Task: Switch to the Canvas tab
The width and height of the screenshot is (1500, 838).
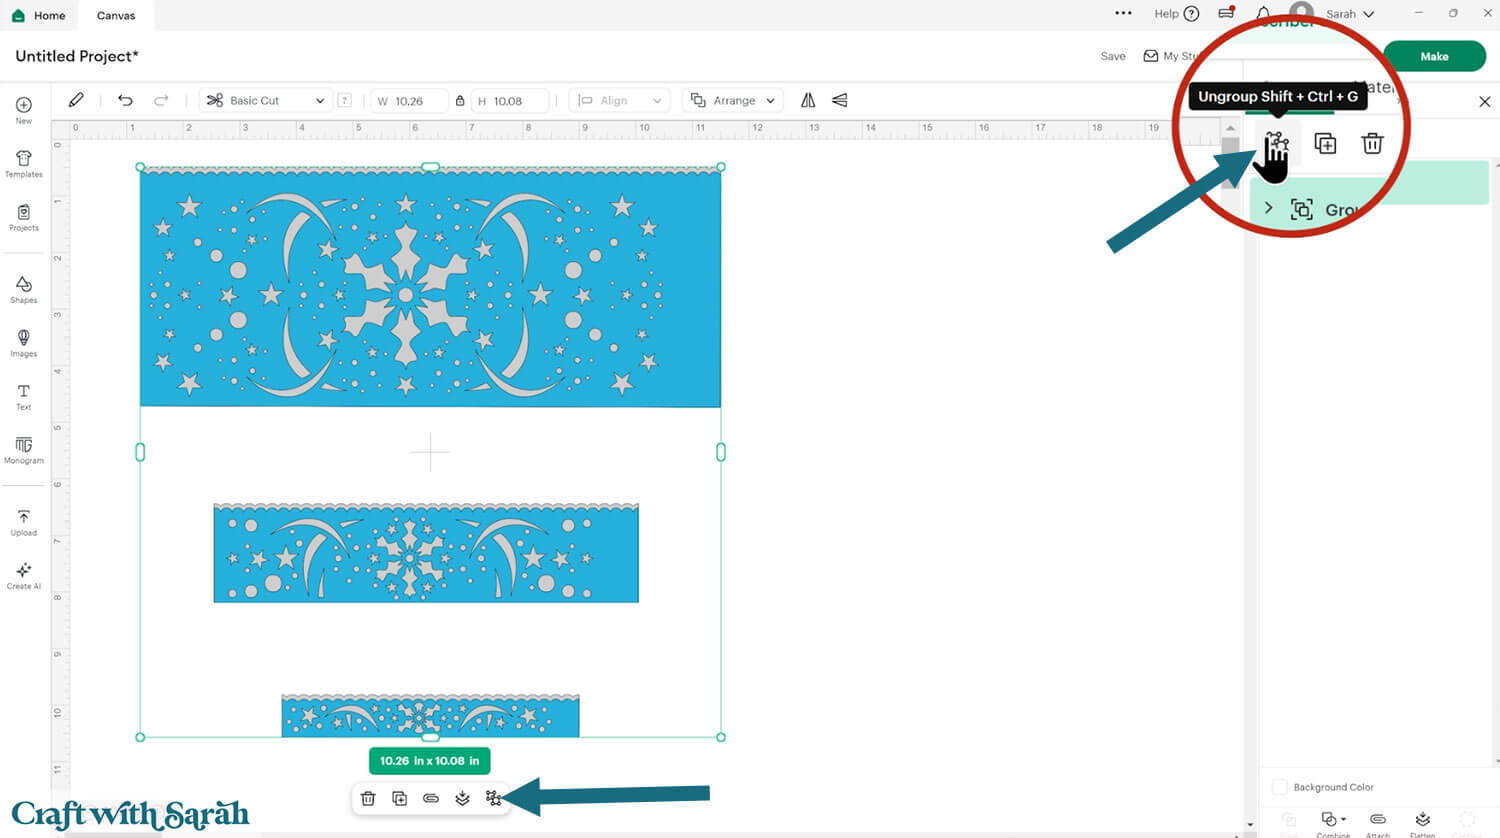Action: pyautogui.click(x=116, y=15)
